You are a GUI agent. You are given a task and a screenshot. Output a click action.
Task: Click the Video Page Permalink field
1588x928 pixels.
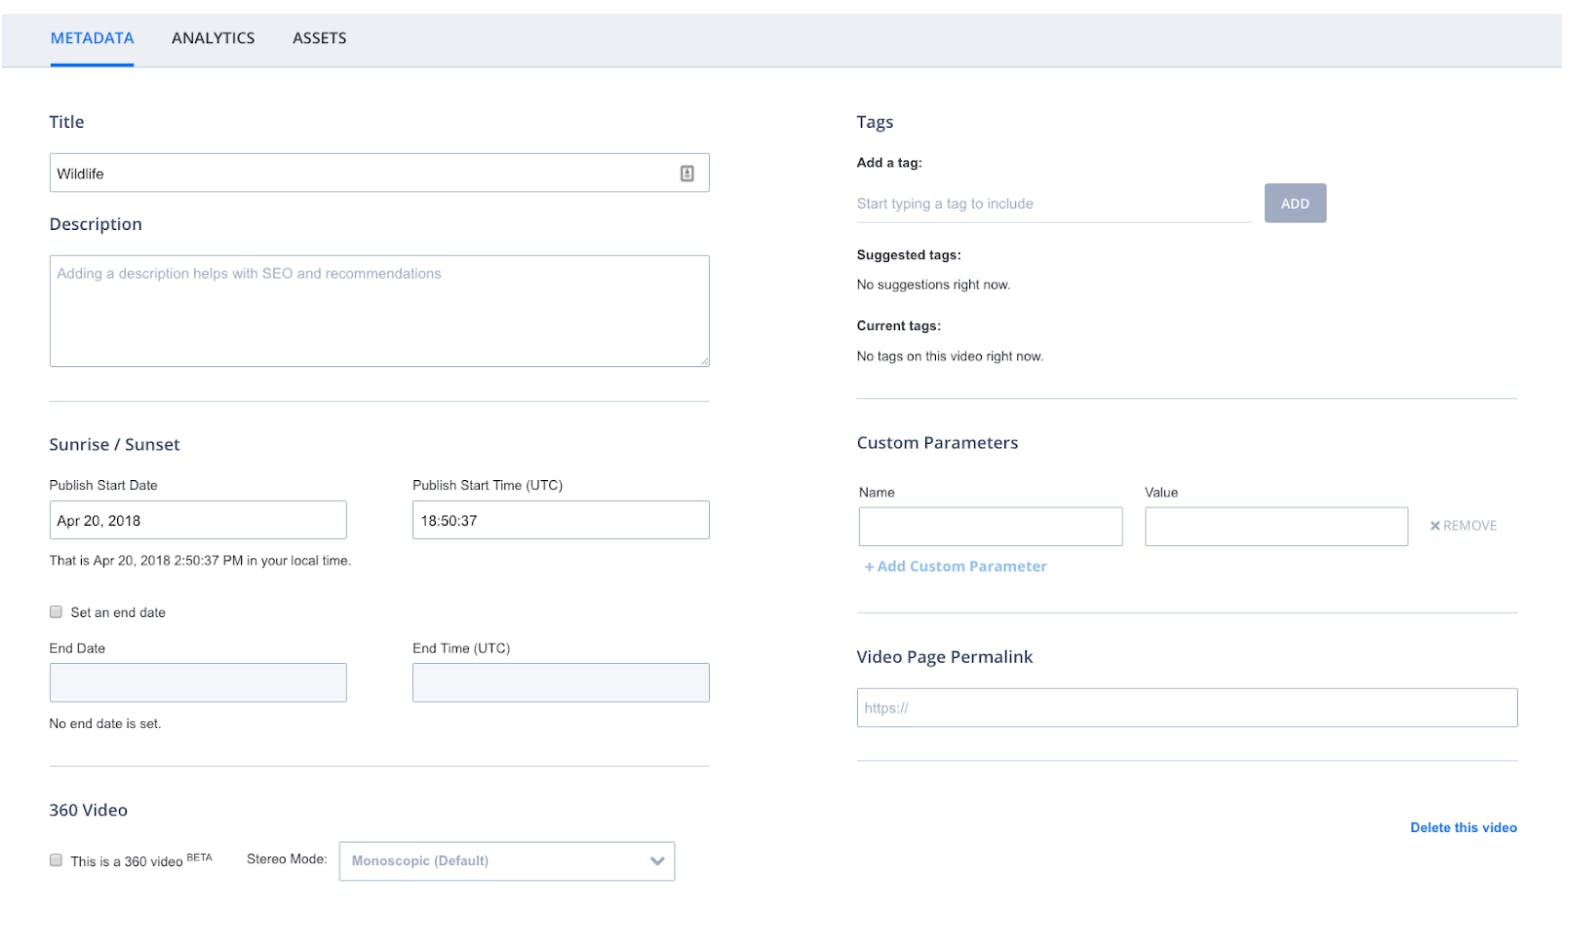click(x=1187, y=708)
